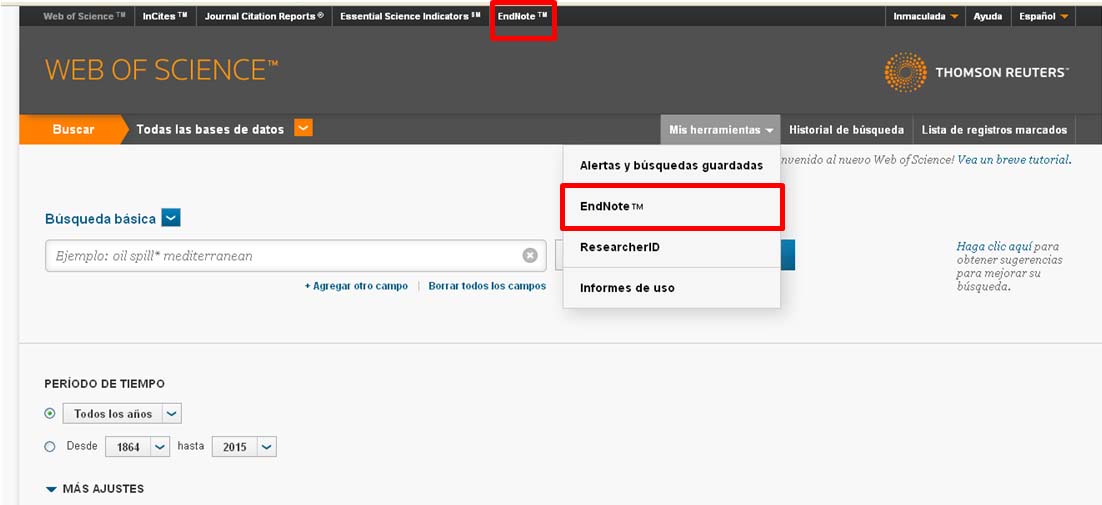Click the Thomson Reuters logo
The image size is (1102, 505).
coord(976,72)
